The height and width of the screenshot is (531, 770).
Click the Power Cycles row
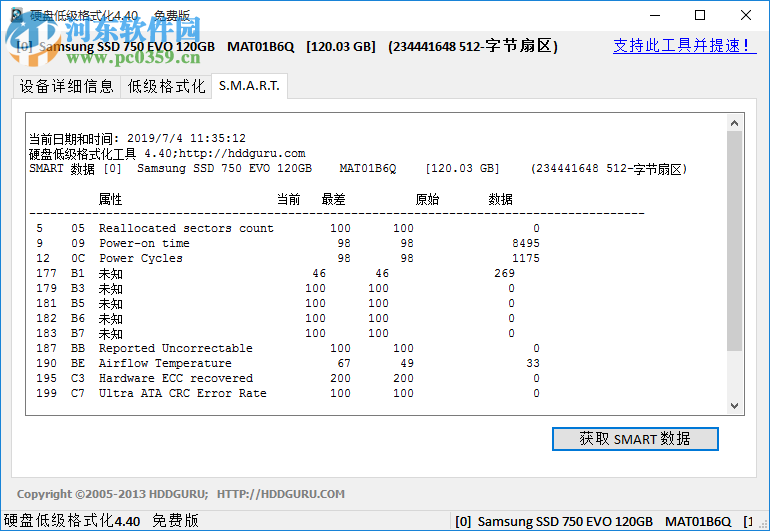(x=287, y=258)
